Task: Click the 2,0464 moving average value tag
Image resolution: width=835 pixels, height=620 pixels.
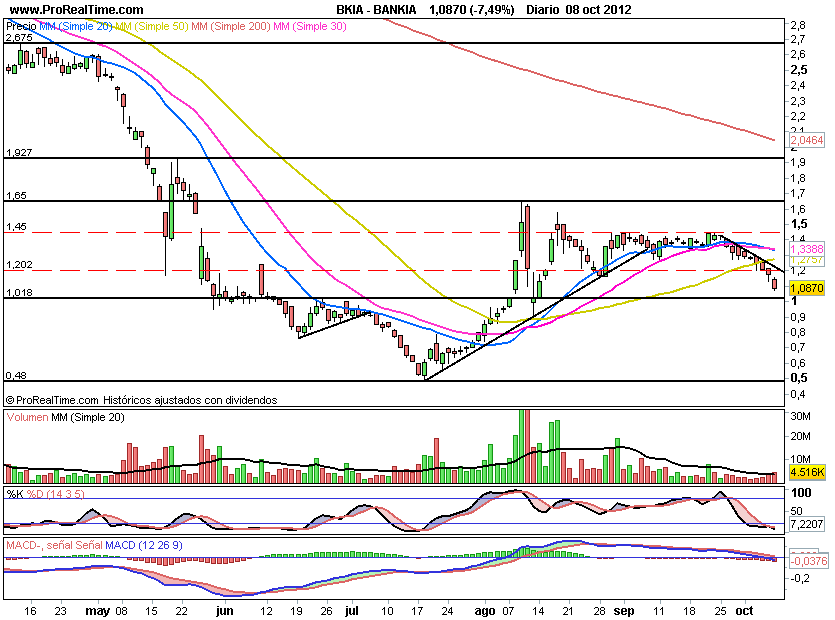Action: [807, 141]
